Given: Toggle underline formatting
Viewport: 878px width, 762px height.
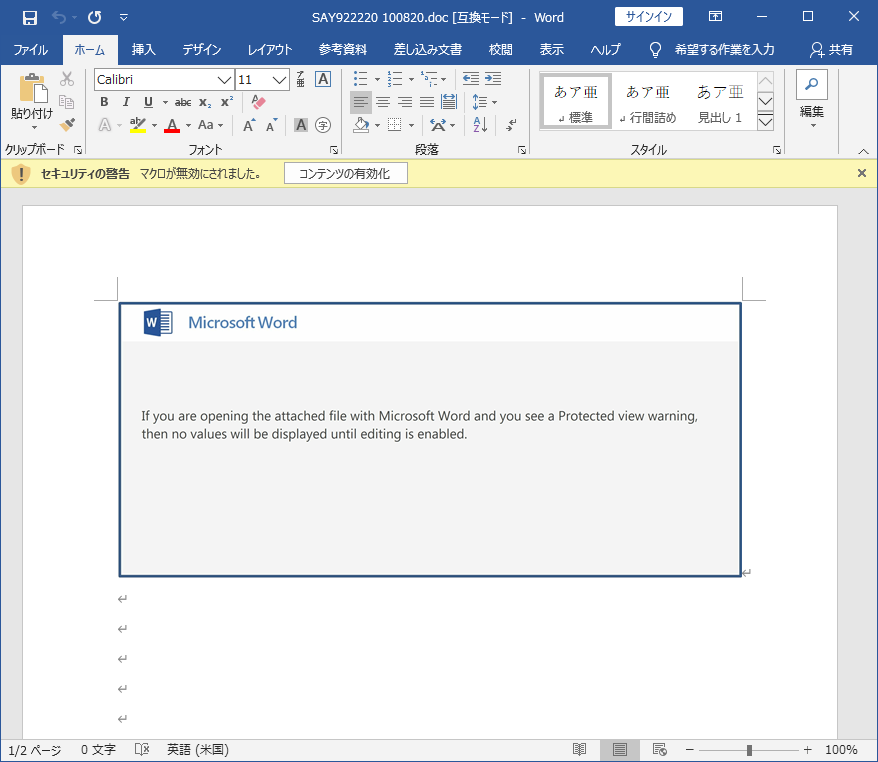Looking at the screenshot, I should pos(148,102).
